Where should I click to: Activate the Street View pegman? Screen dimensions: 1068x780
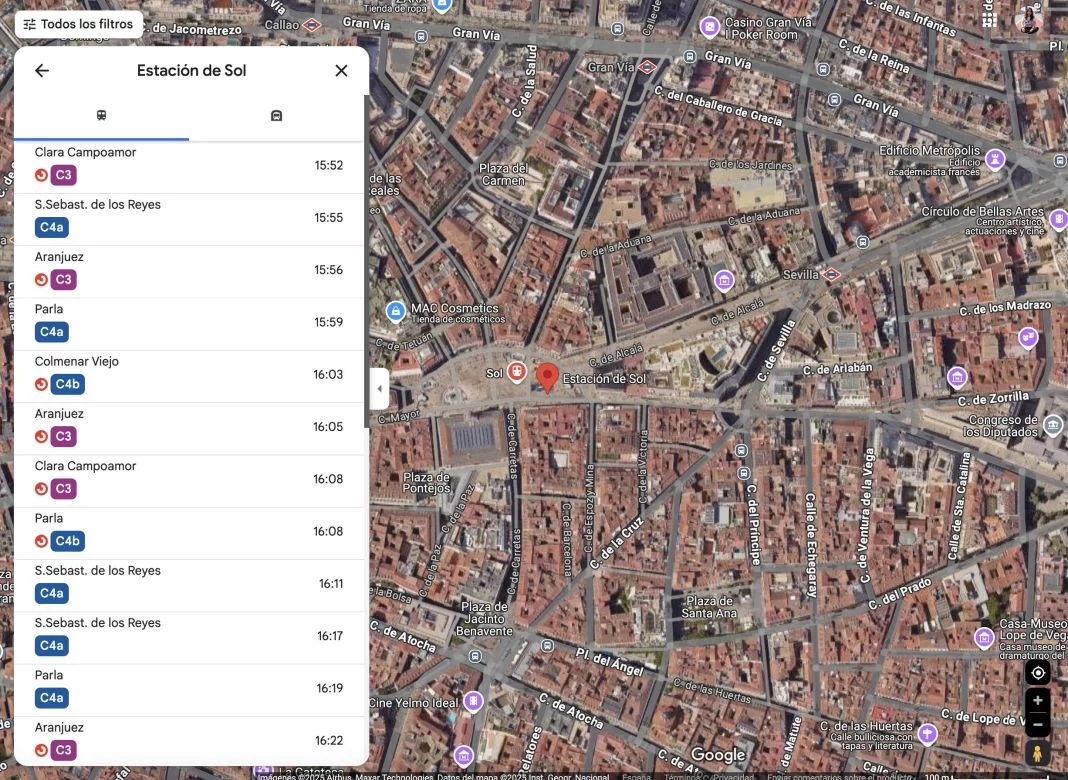tap(1038, 753)
